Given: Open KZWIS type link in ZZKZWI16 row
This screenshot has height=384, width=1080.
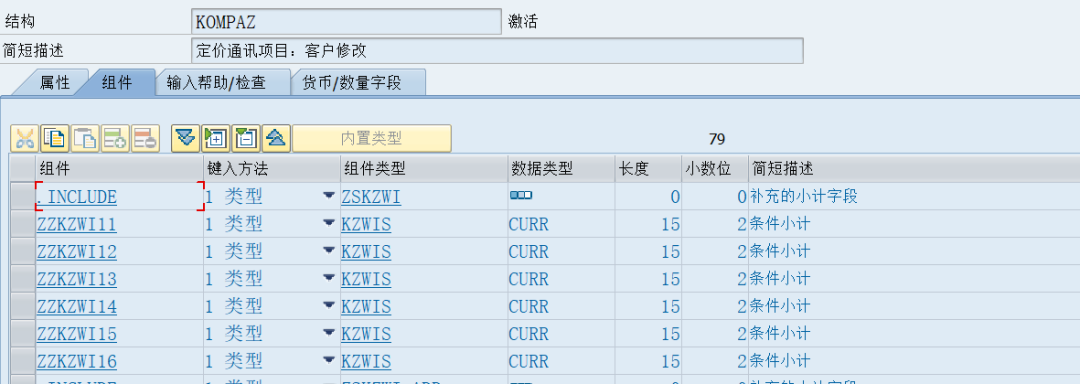Looking at the screenshot, I should 366,361.
